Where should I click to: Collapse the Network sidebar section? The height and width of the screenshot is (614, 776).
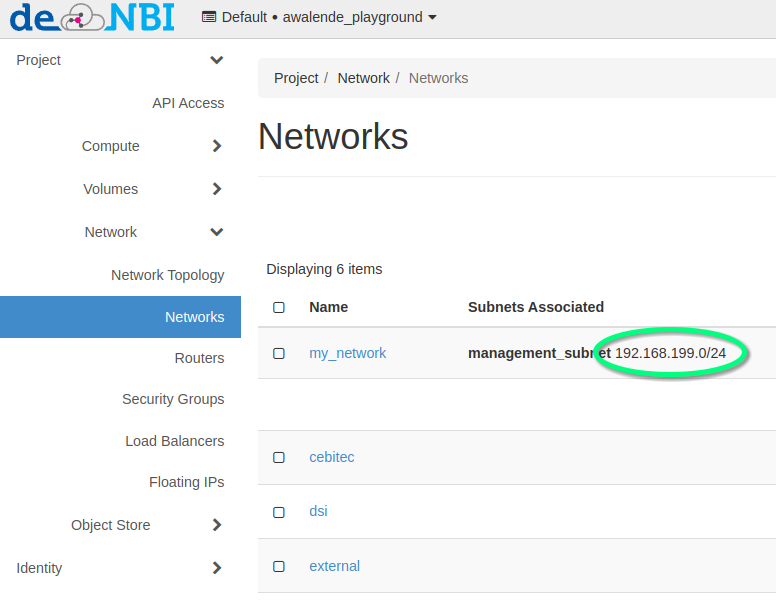click(x=216, y=232)
